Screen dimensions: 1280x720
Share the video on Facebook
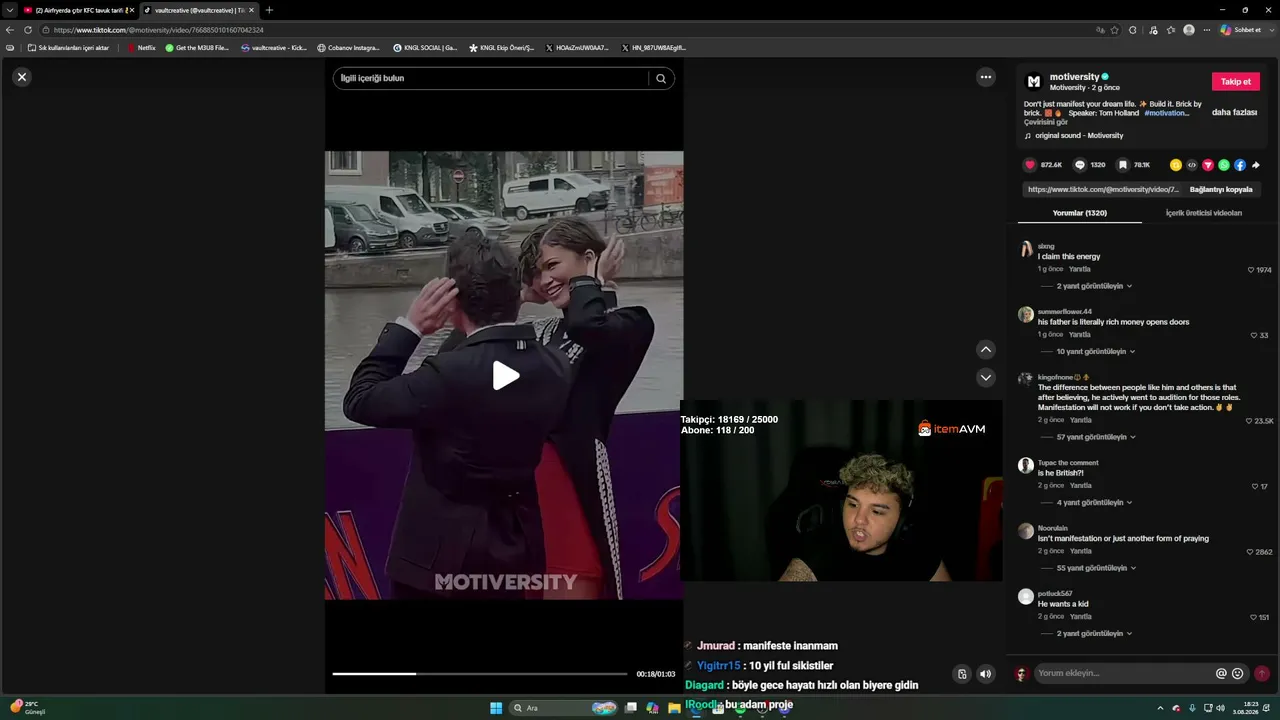coord(1240,165)
